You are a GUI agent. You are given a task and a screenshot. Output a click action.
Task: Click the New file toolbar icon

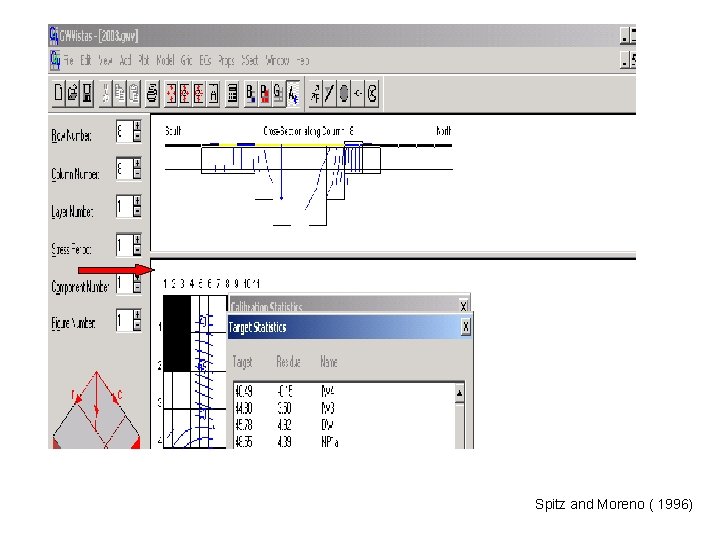pyautogui.click(x=58, y=94)
